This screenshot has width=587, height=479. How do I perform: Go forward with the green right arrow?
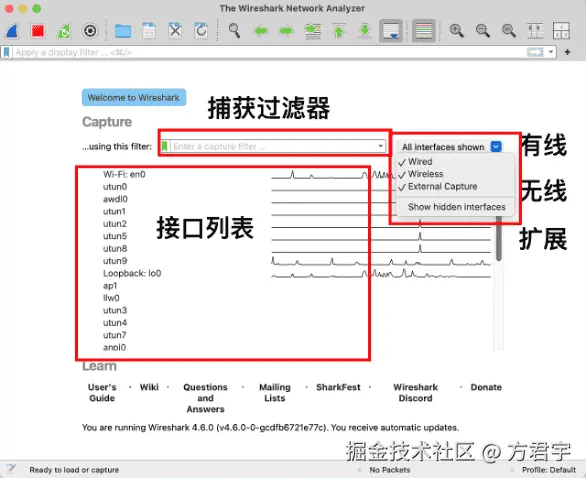point(287,31)
